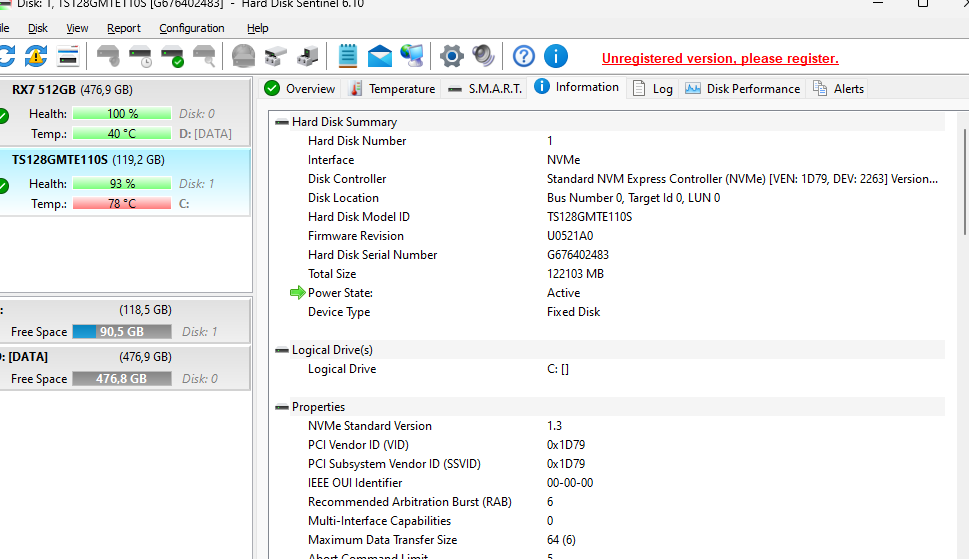Screen dimensions: 969x559
Task: Open settings via the gear icon
Action: point(452,56)
